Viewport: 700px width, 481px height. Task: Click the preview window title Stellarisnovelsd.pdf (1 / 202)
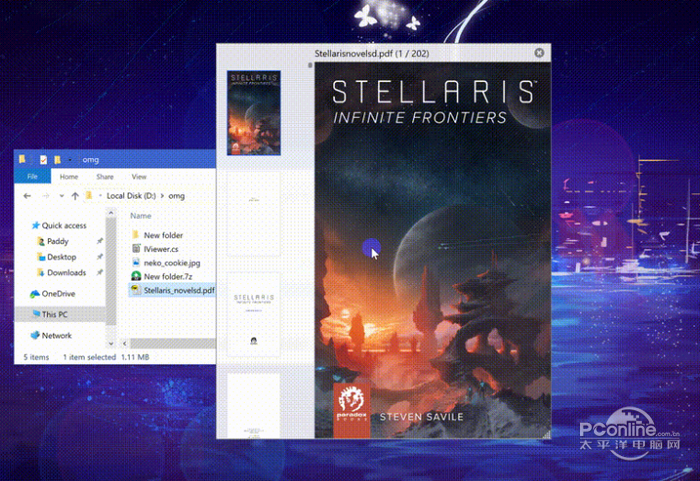click(371, 54)
